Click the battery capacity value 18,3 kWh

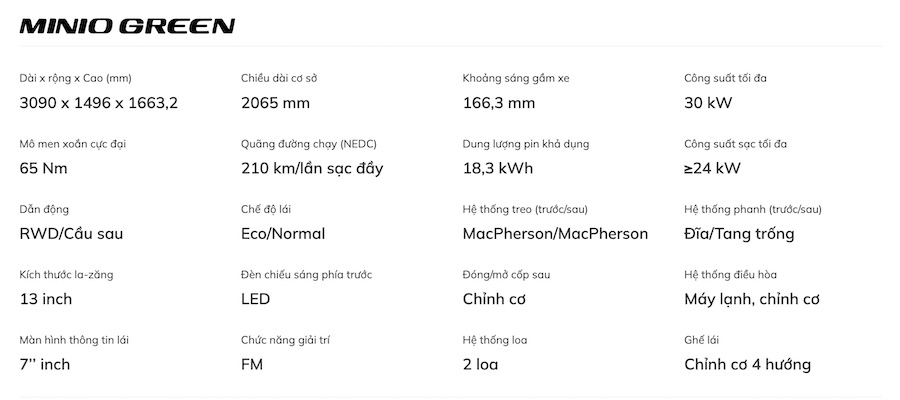(x=498, y=168)
